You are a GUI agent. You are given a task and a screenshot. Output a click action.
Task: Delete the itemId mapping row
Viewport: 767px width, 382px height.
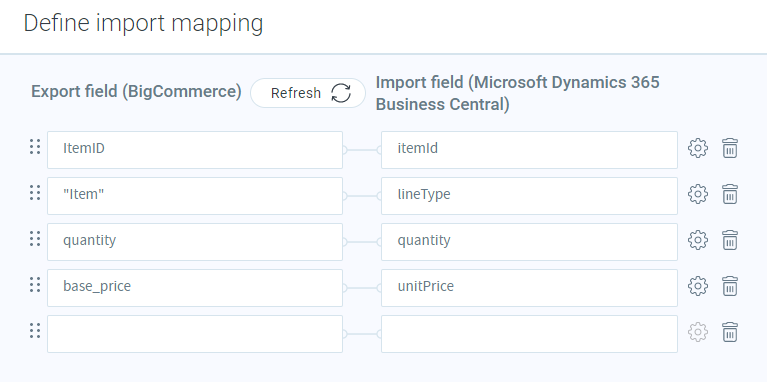[x=730, y=148]
